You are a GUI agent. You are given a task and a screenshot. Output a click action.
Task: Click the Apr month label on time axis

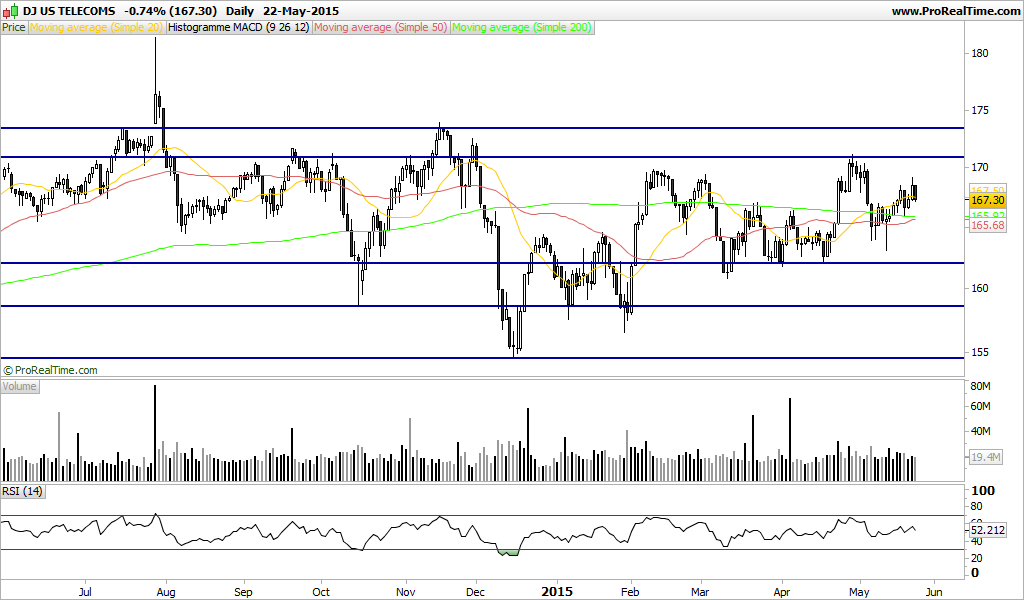[x=781, y=592]
